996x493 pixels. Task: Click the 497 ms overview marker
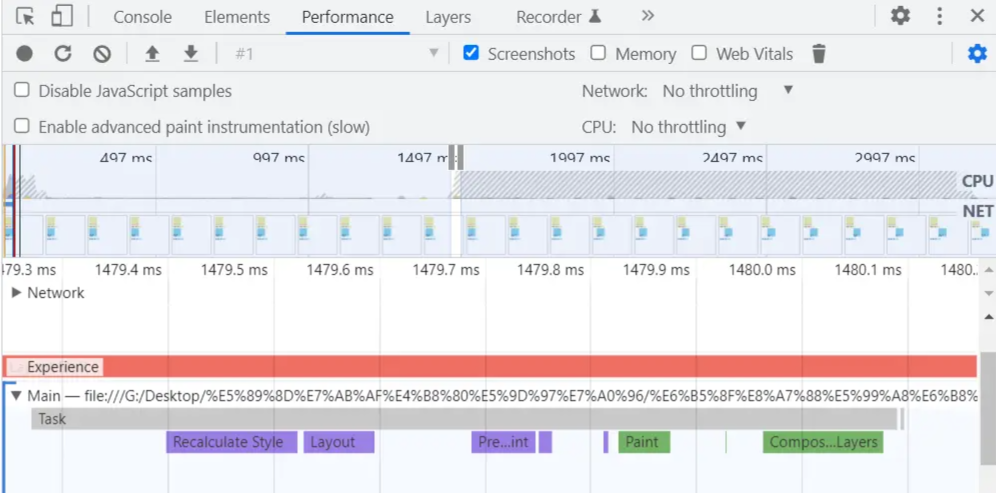pyautogui.click(x=126, y=158)
